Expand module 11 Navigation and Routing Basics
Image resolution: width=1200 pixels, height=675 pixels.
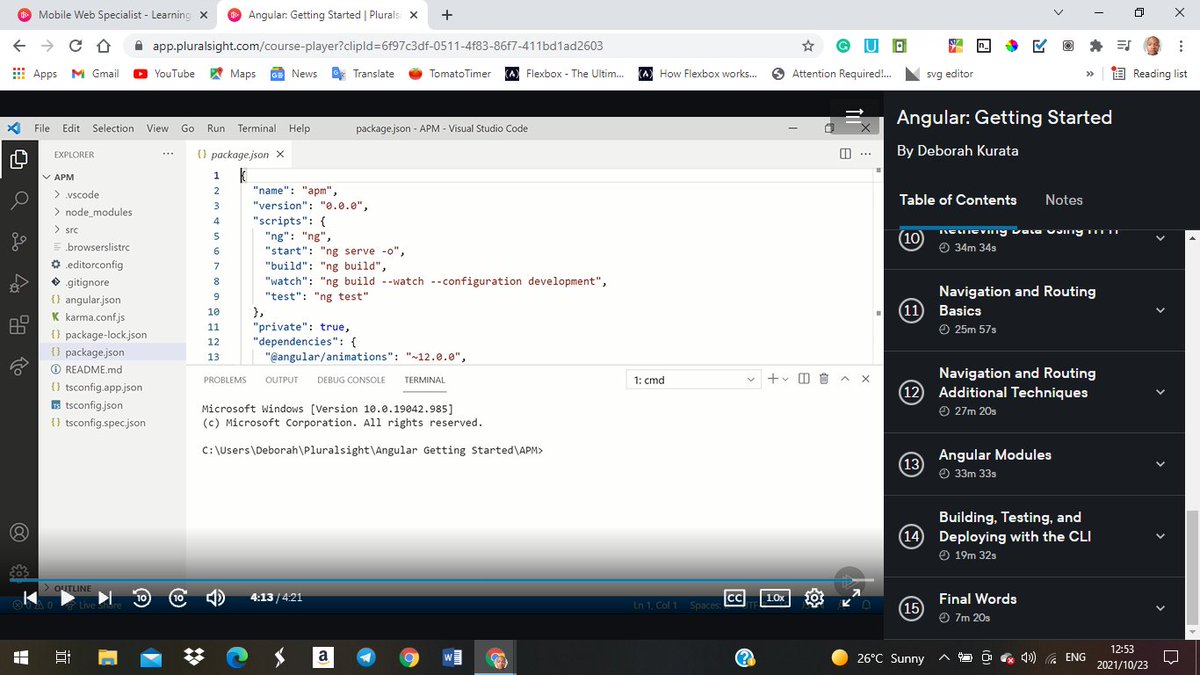(x=1160, y=310)
